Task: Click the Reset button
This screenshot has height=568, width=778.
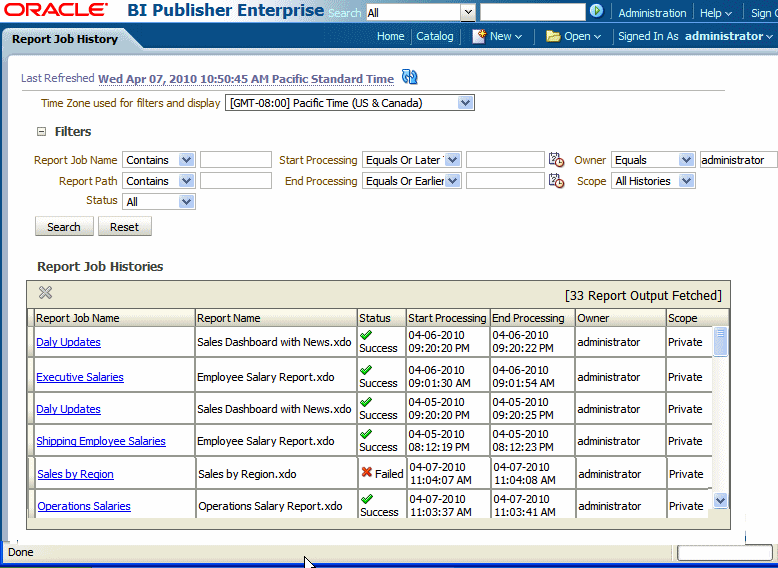Action: click(125, 227)
